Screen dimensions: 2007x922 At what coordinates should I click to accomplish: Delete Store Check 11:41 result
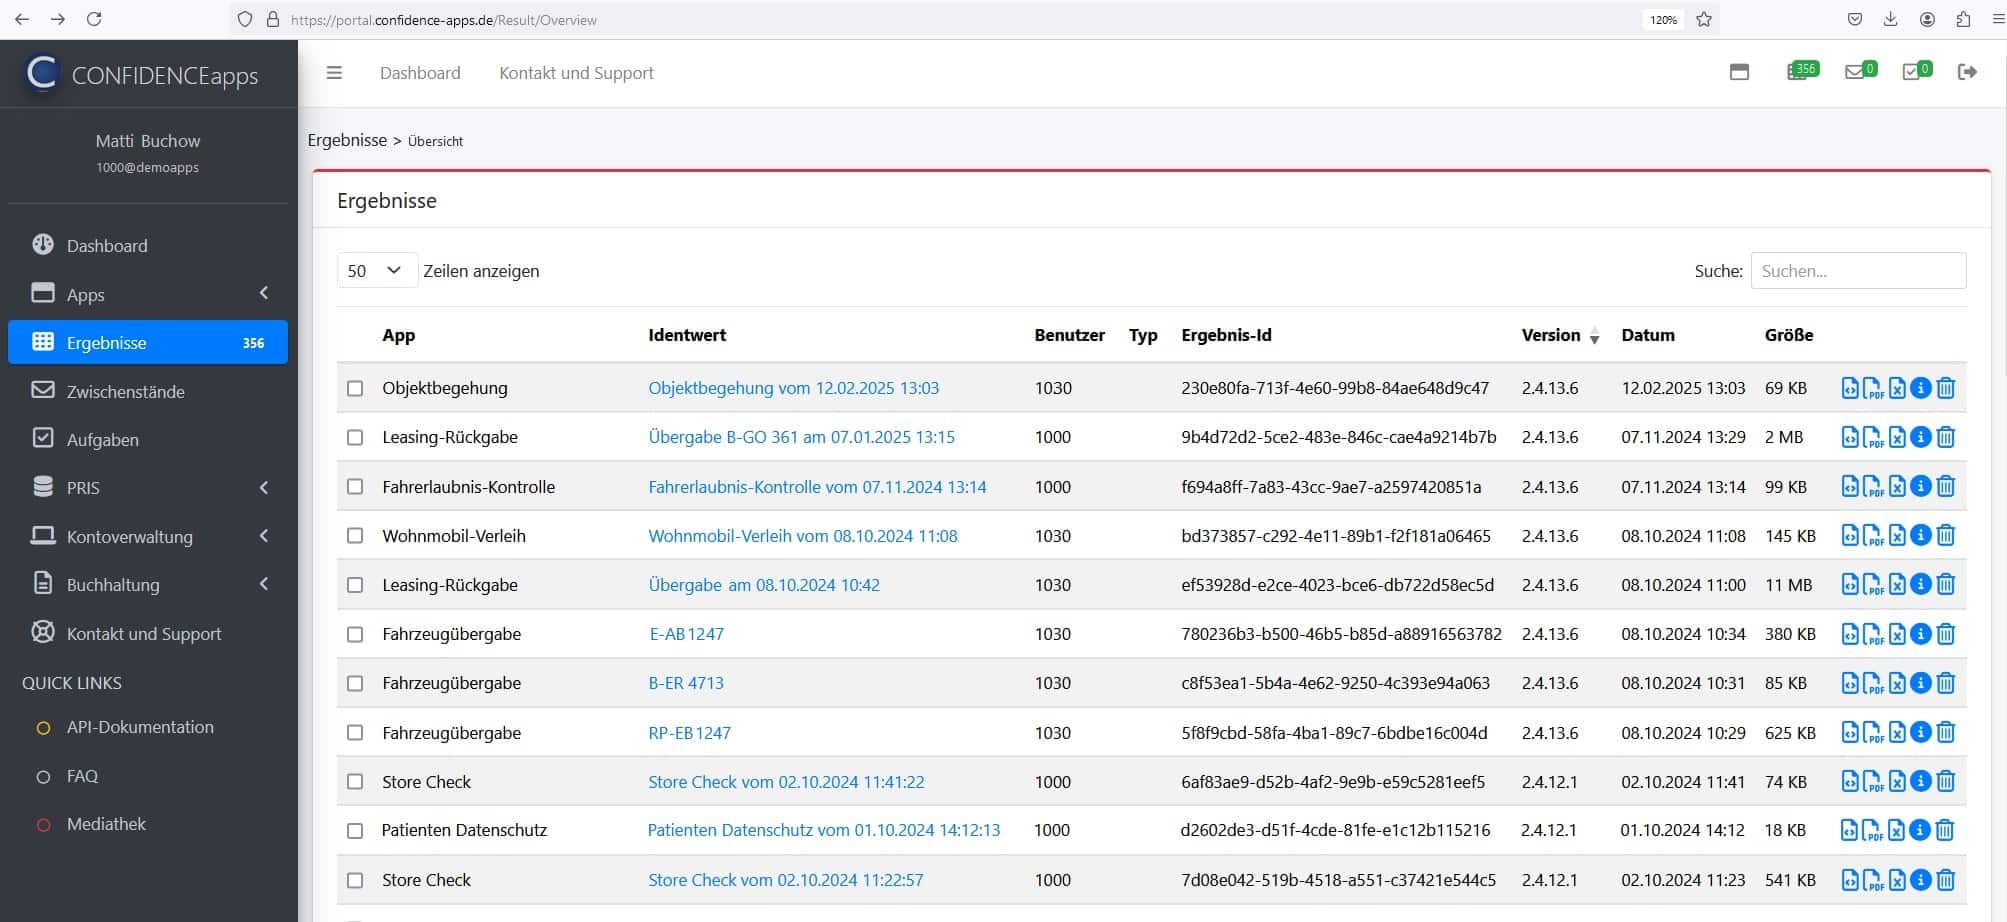1945,782
